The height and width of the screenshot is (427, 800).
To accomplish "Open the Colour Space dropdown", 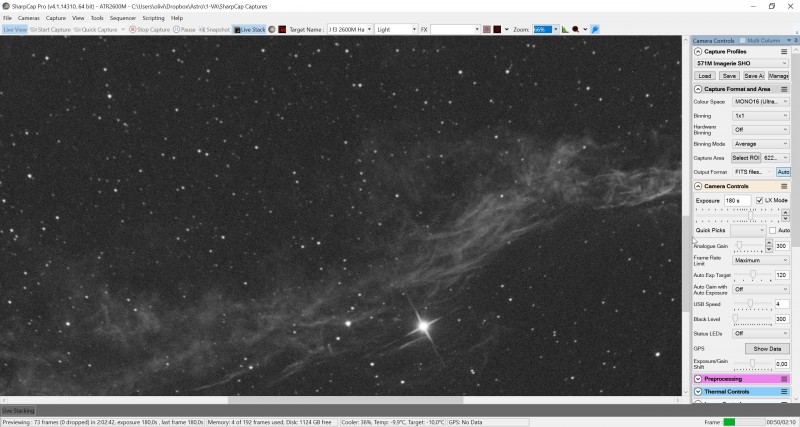I will click(x=761, y=102).
